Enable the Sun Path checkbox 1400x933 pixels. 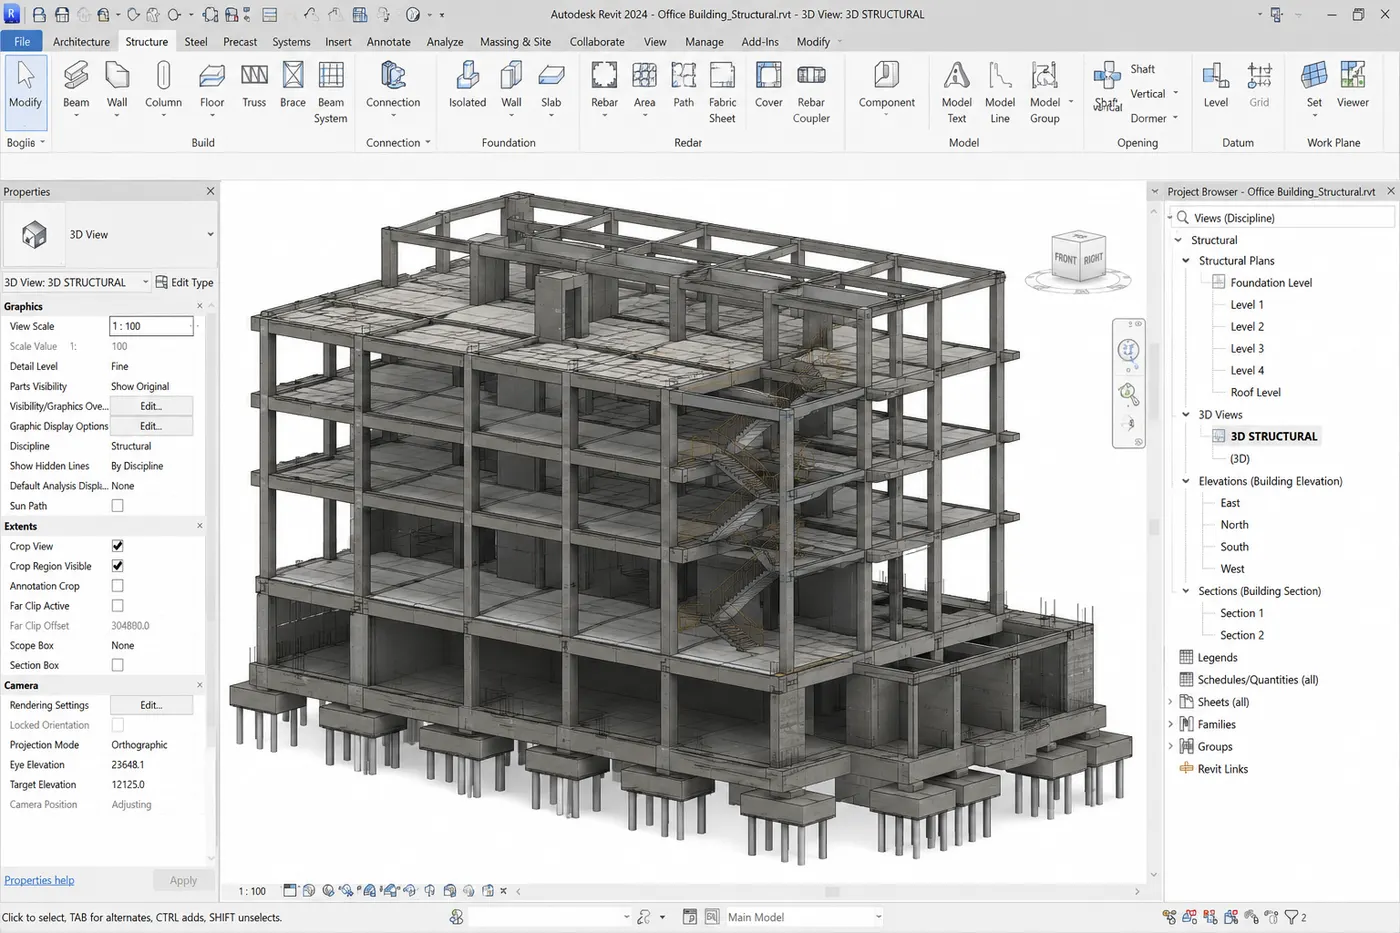117,506
